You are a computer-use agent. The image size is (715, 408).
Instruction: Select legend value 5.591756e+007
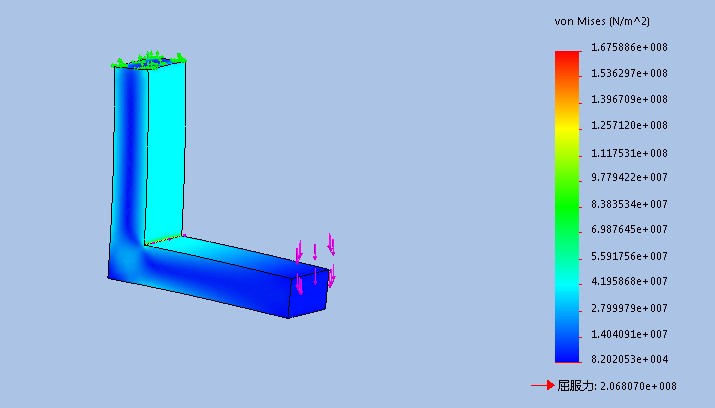tap(629, 256)
